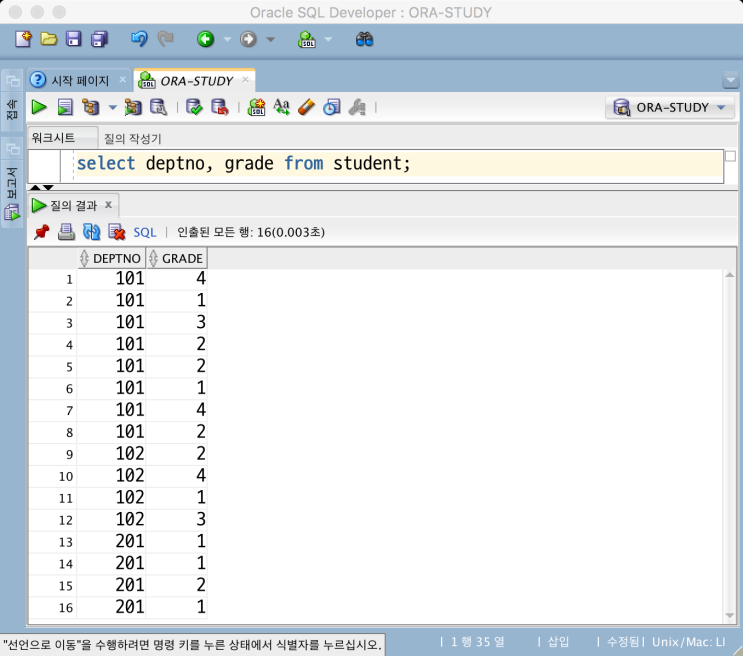Viewport: 743px width, 656px height.
Task: Clear the worksheet with the eraser icon
Action: pos(307,107)
